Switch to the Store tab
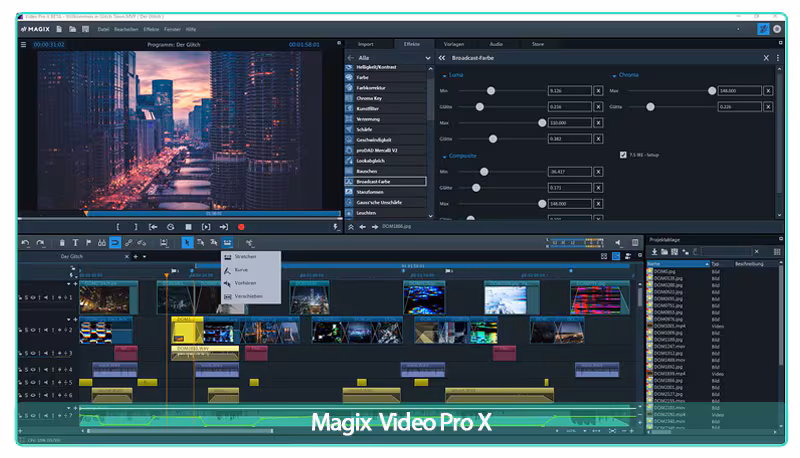 pyautogui.click(x=538, y=44)
